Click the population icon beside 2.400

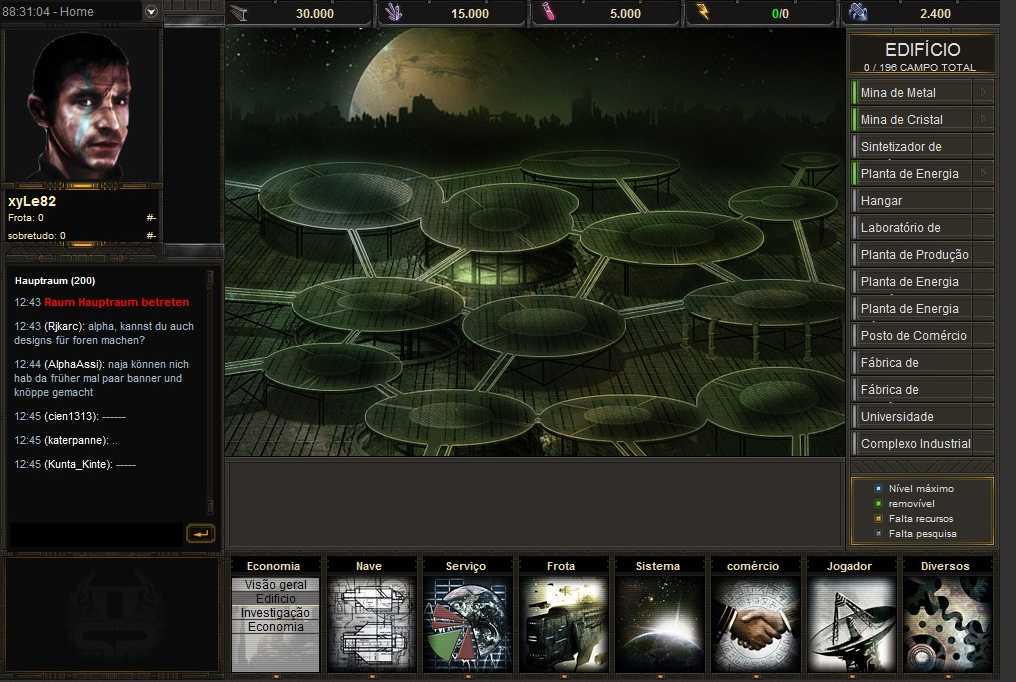point(859,12)
